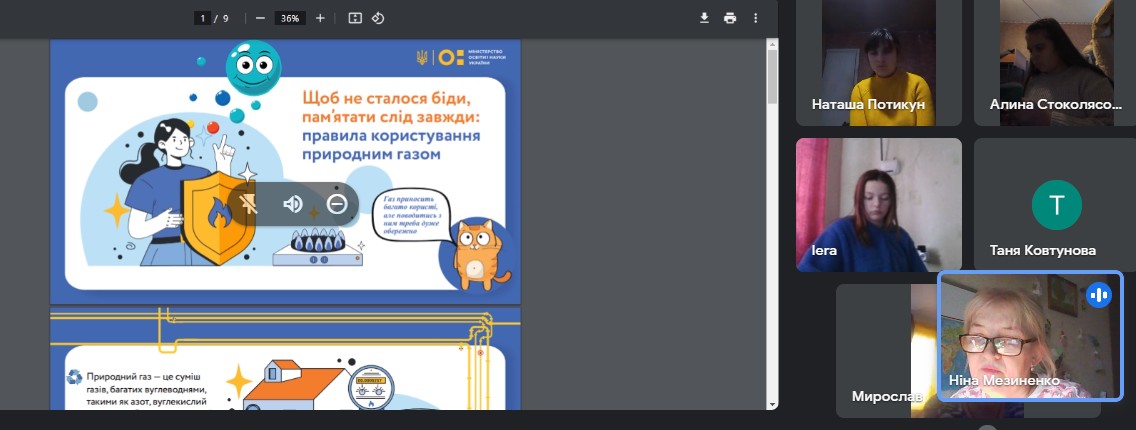Click the blue smiley bubble character
The height and width of the screenshot is (430, 1136).
[254, 67]
